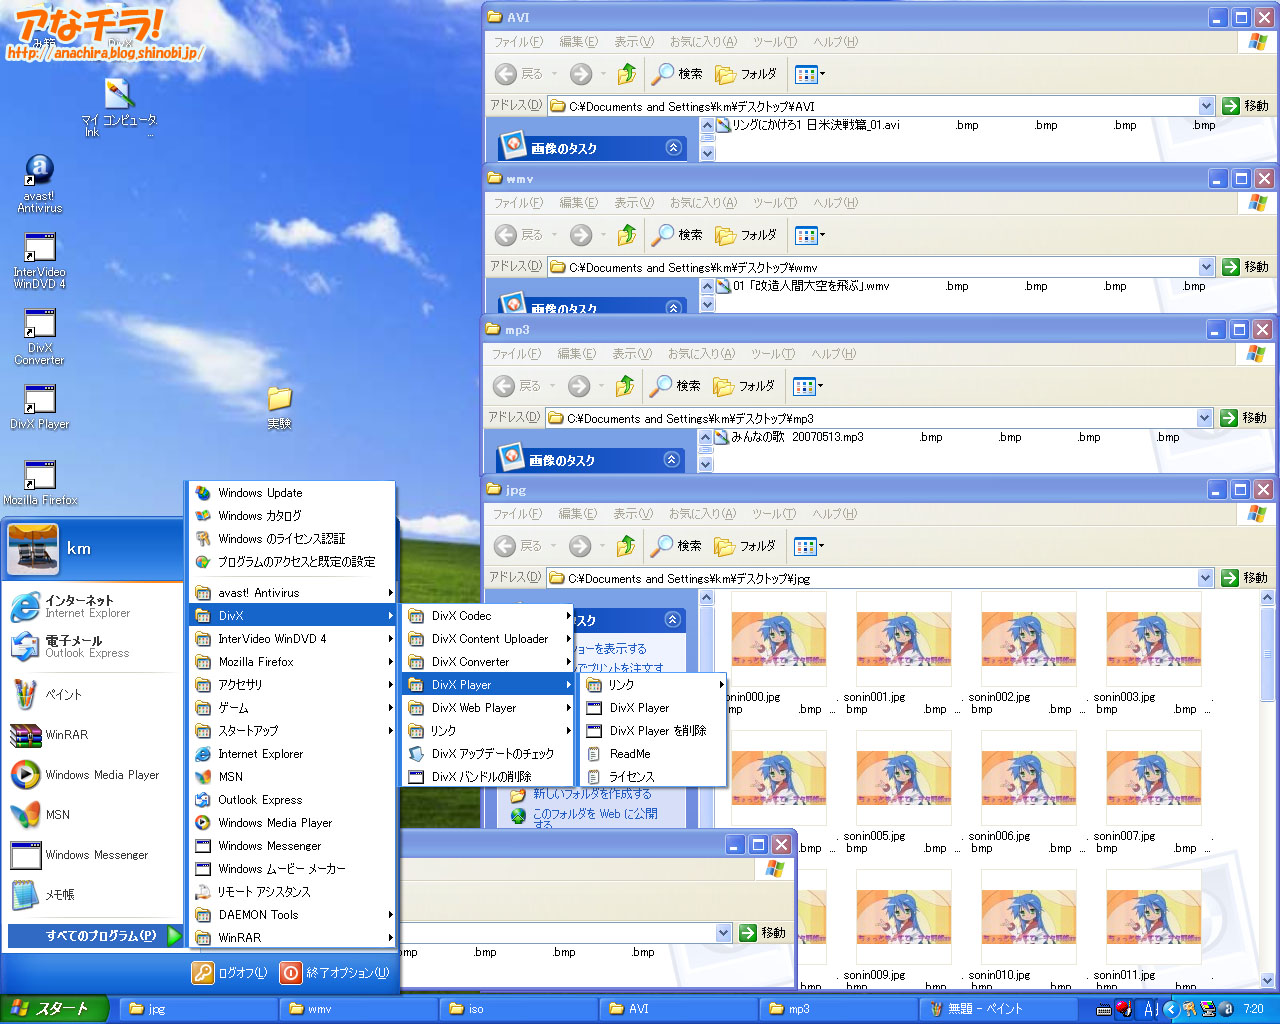Collapse 画像のタスク panel in AVI window

(x=674, y=148)
